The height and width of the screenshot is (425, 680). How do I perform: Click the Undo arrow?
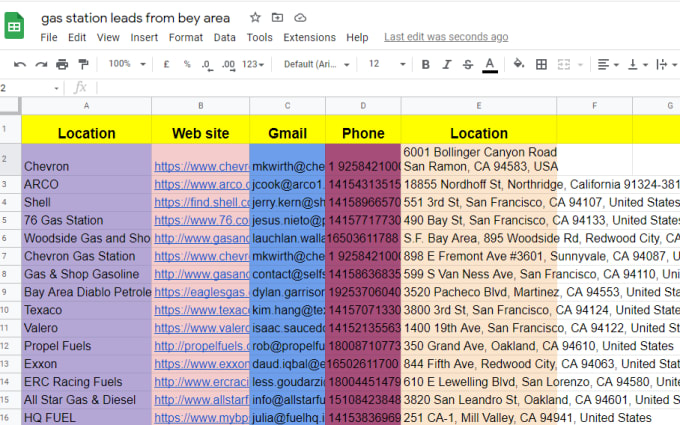pyautogui.click(x=20, y=65)
